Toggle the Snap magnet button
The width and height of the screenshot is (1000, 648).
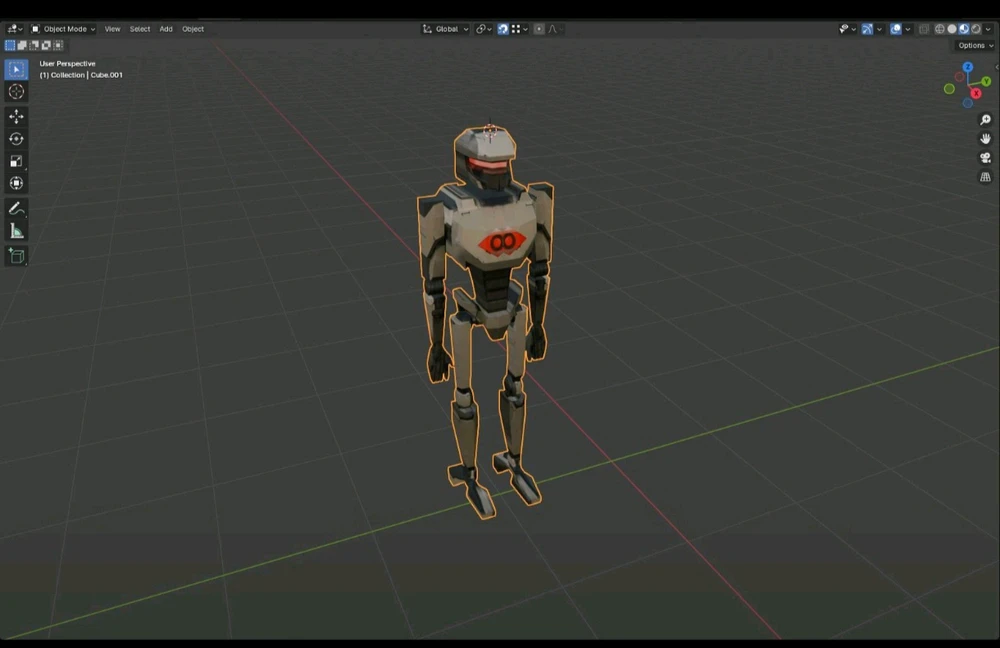(x=503, y=29)
